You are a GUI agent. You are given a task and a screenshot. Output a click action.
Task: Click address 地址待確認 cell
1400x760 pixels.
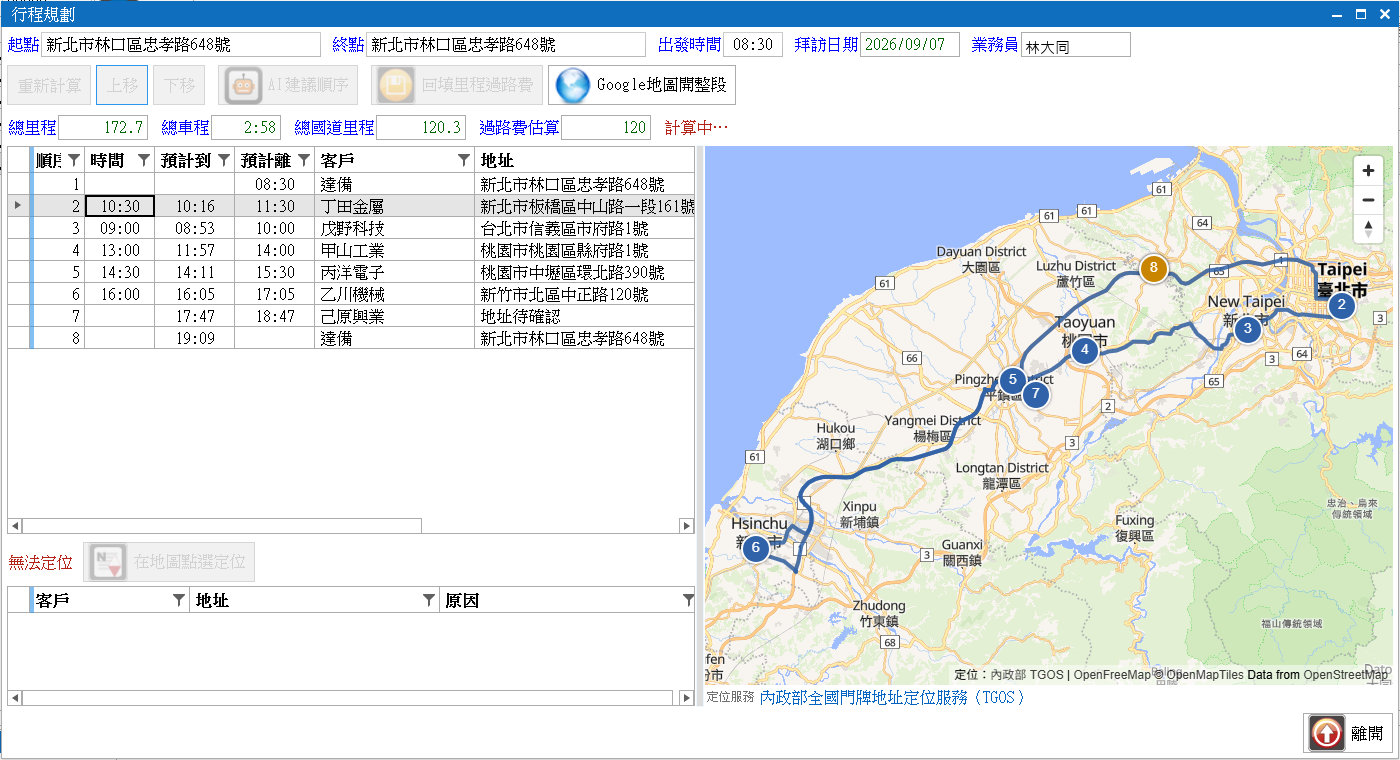coord(584,316)
